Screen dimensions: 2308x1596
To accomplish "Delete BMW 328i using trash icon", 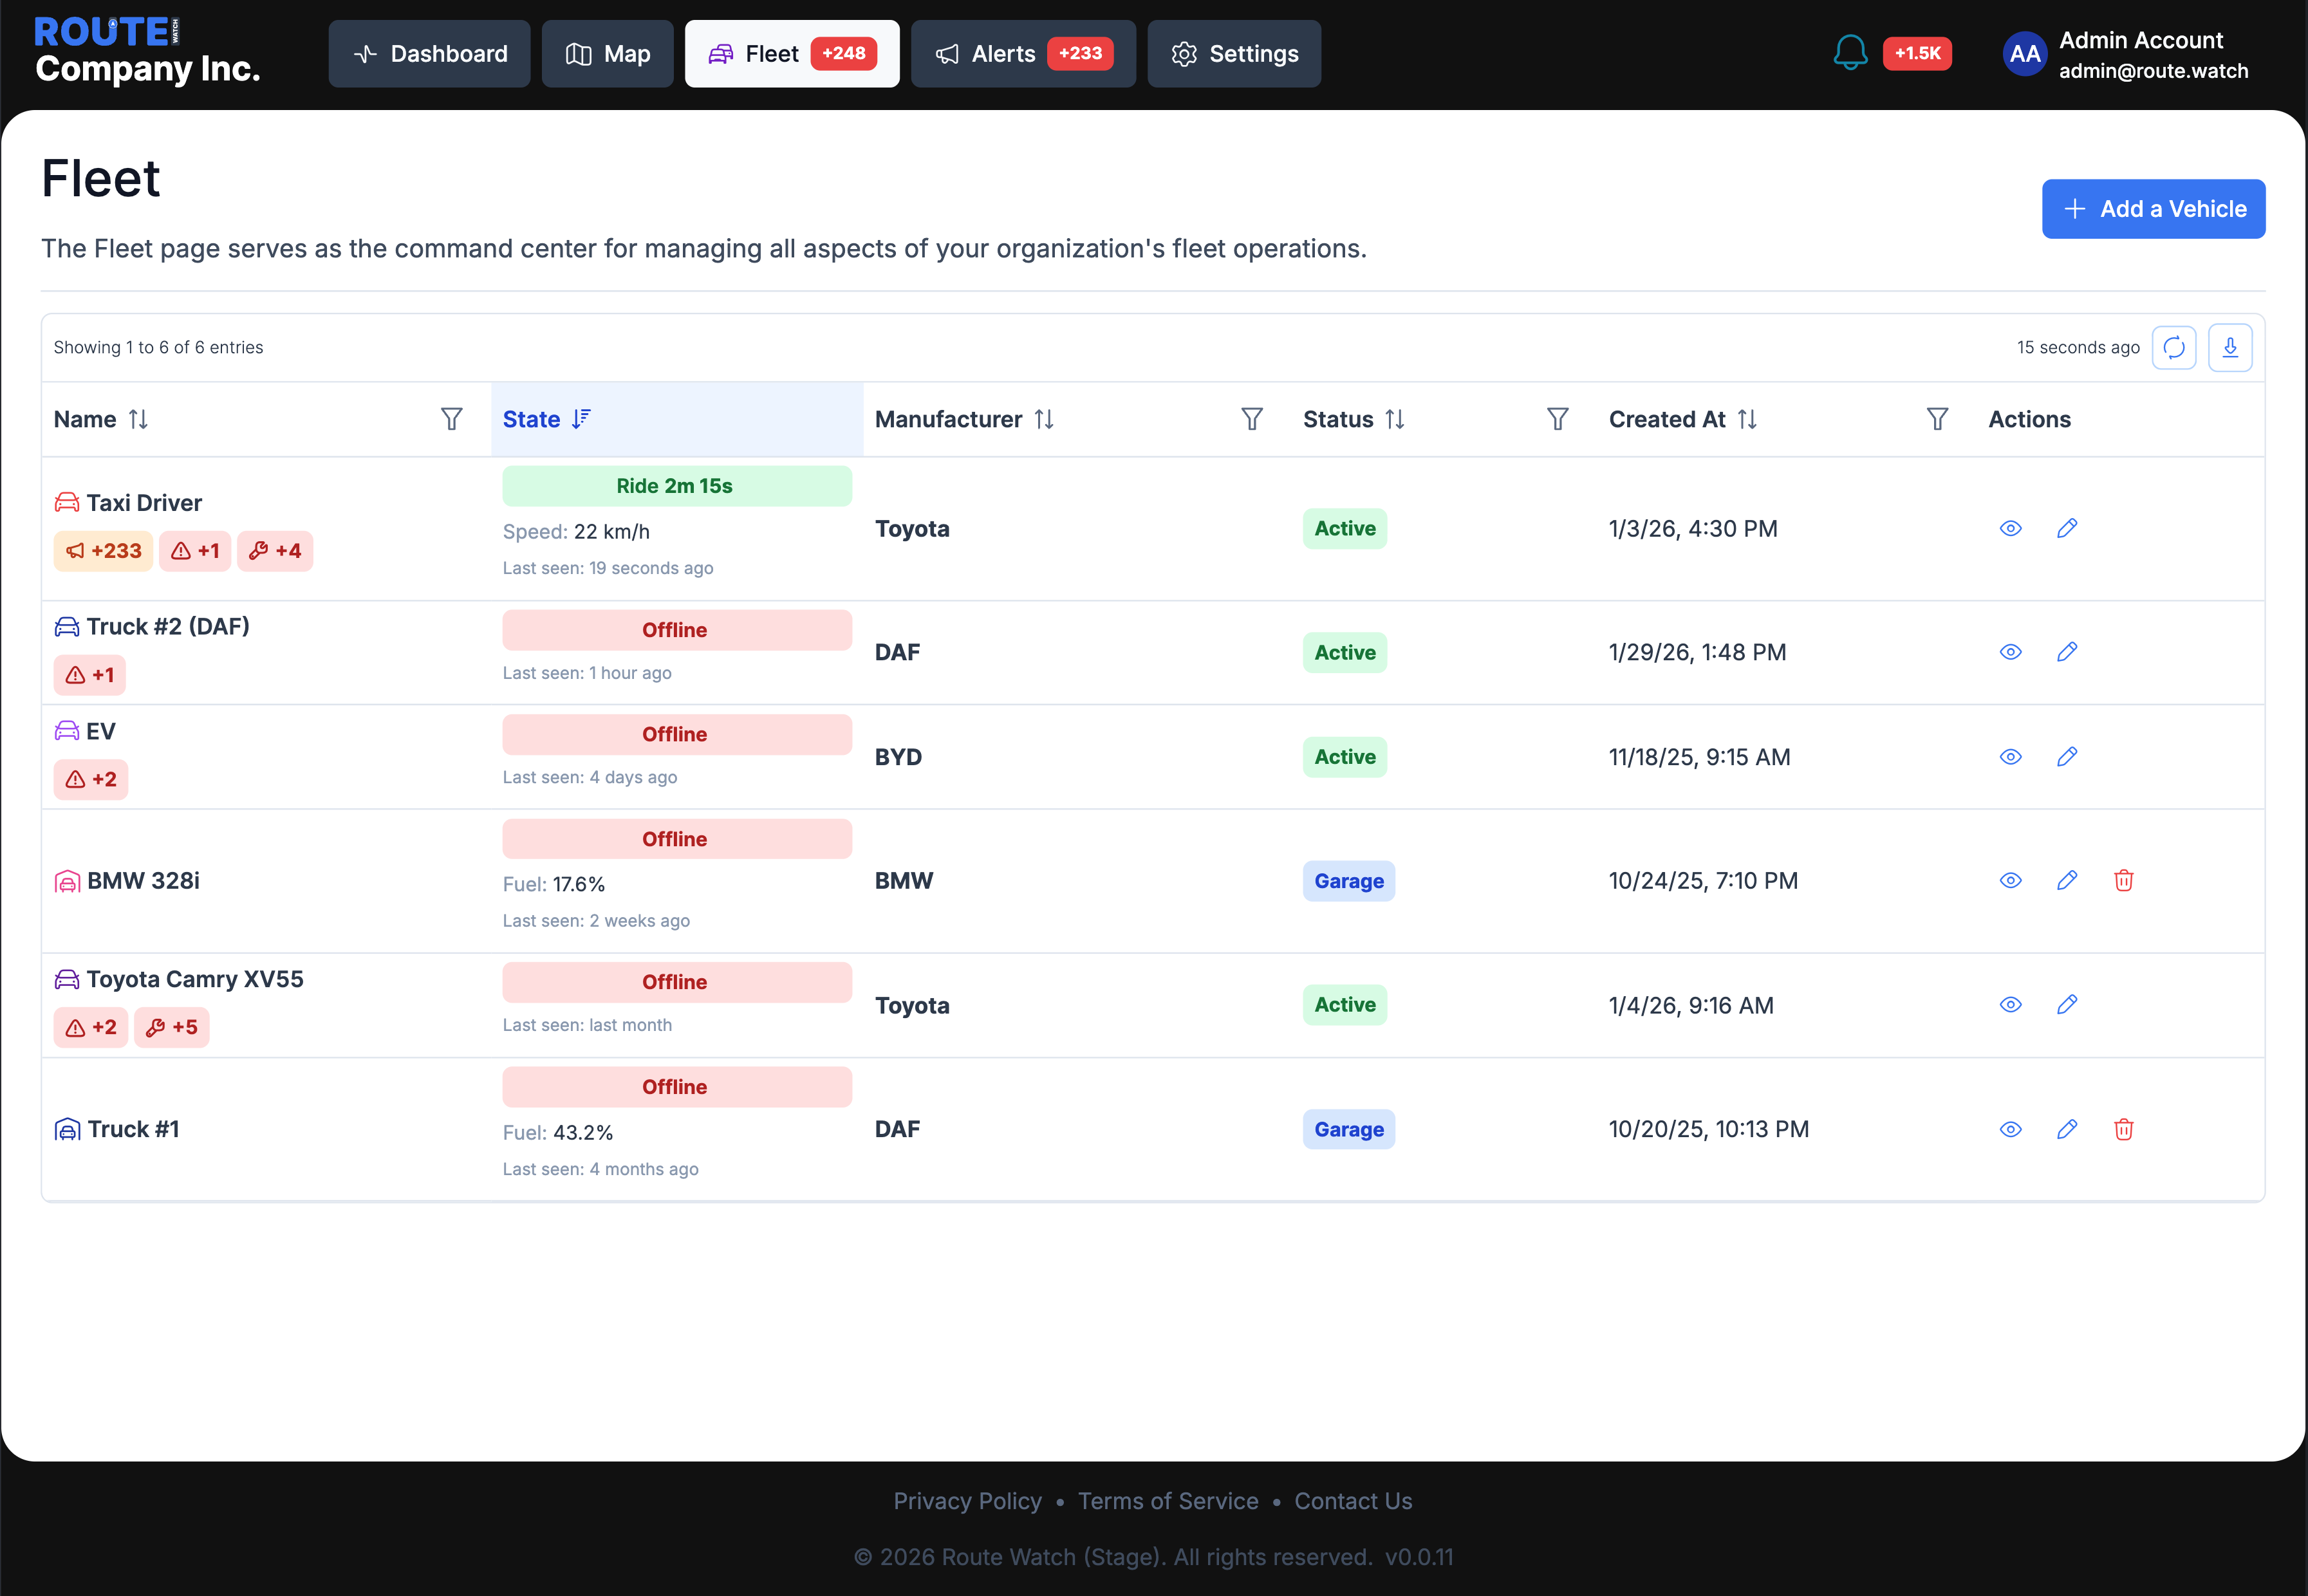I will 2123,880.
